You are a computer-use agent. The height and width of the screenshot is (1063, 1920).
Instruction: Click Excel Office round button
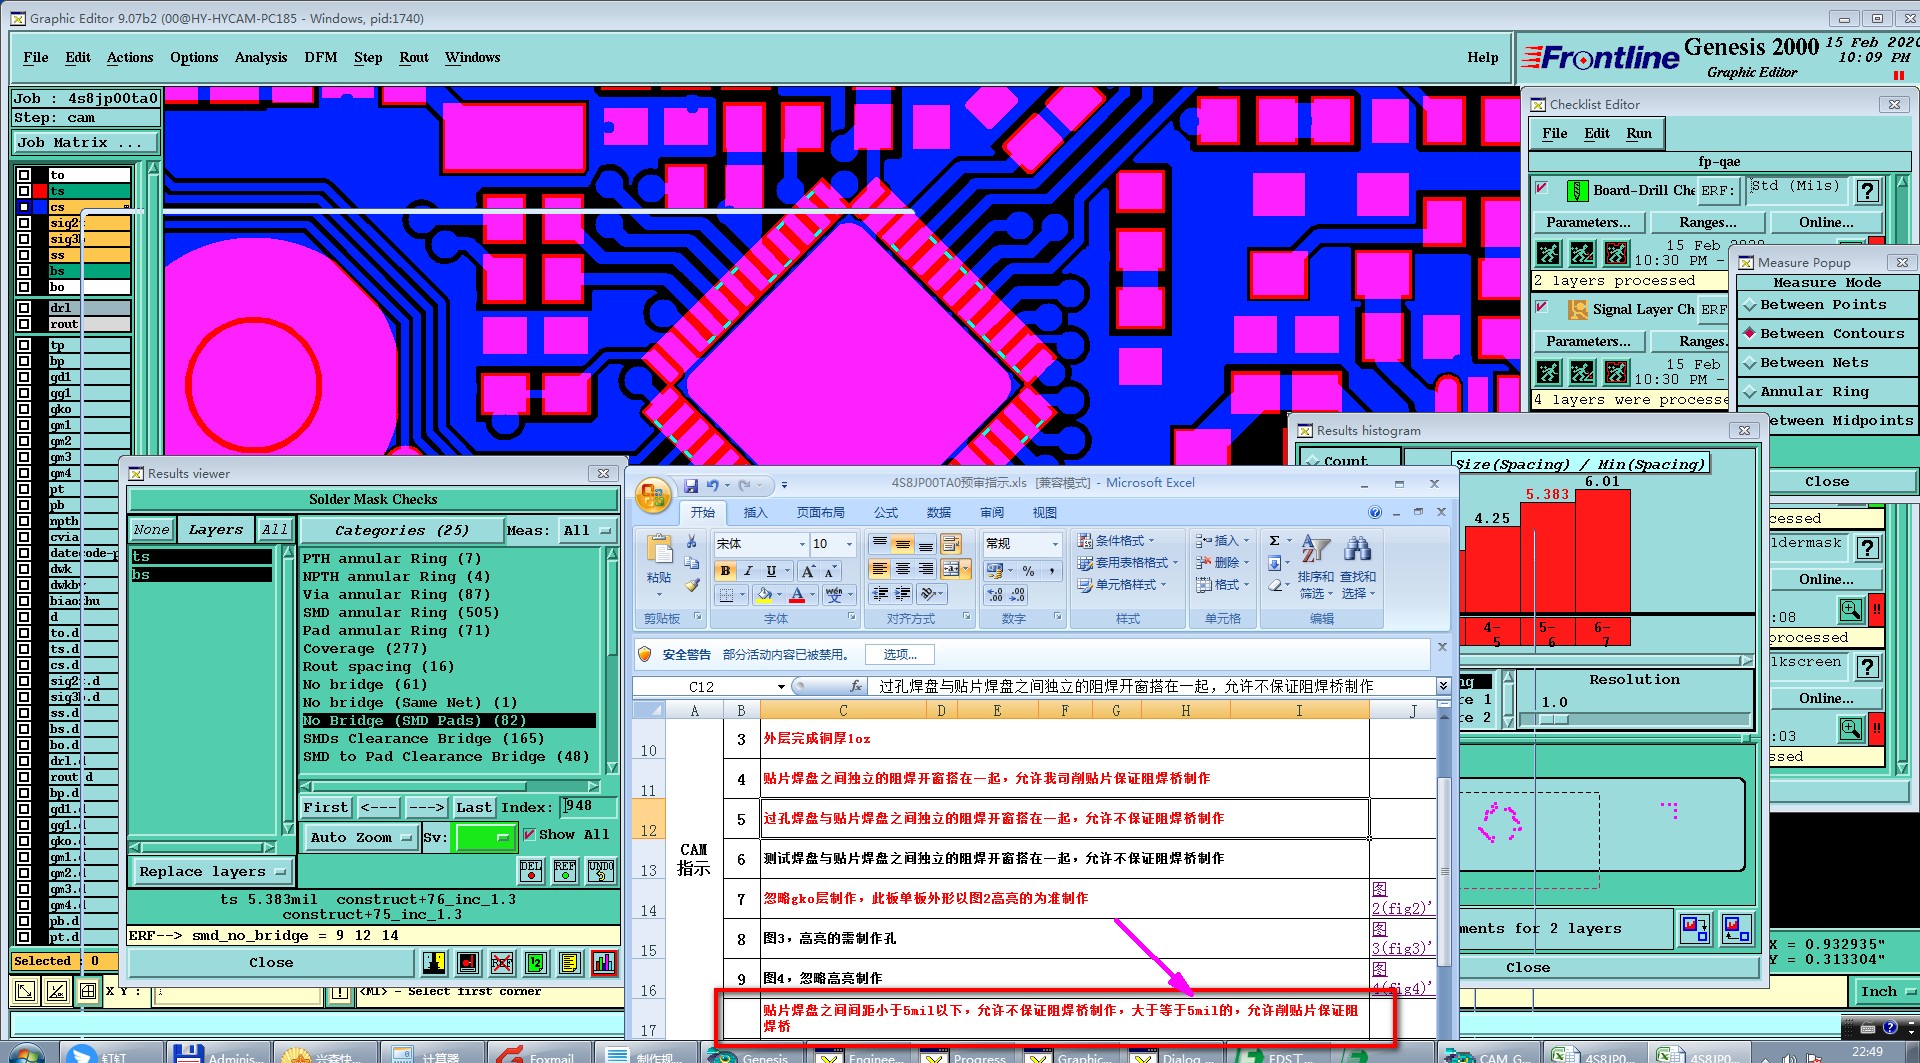653,495
